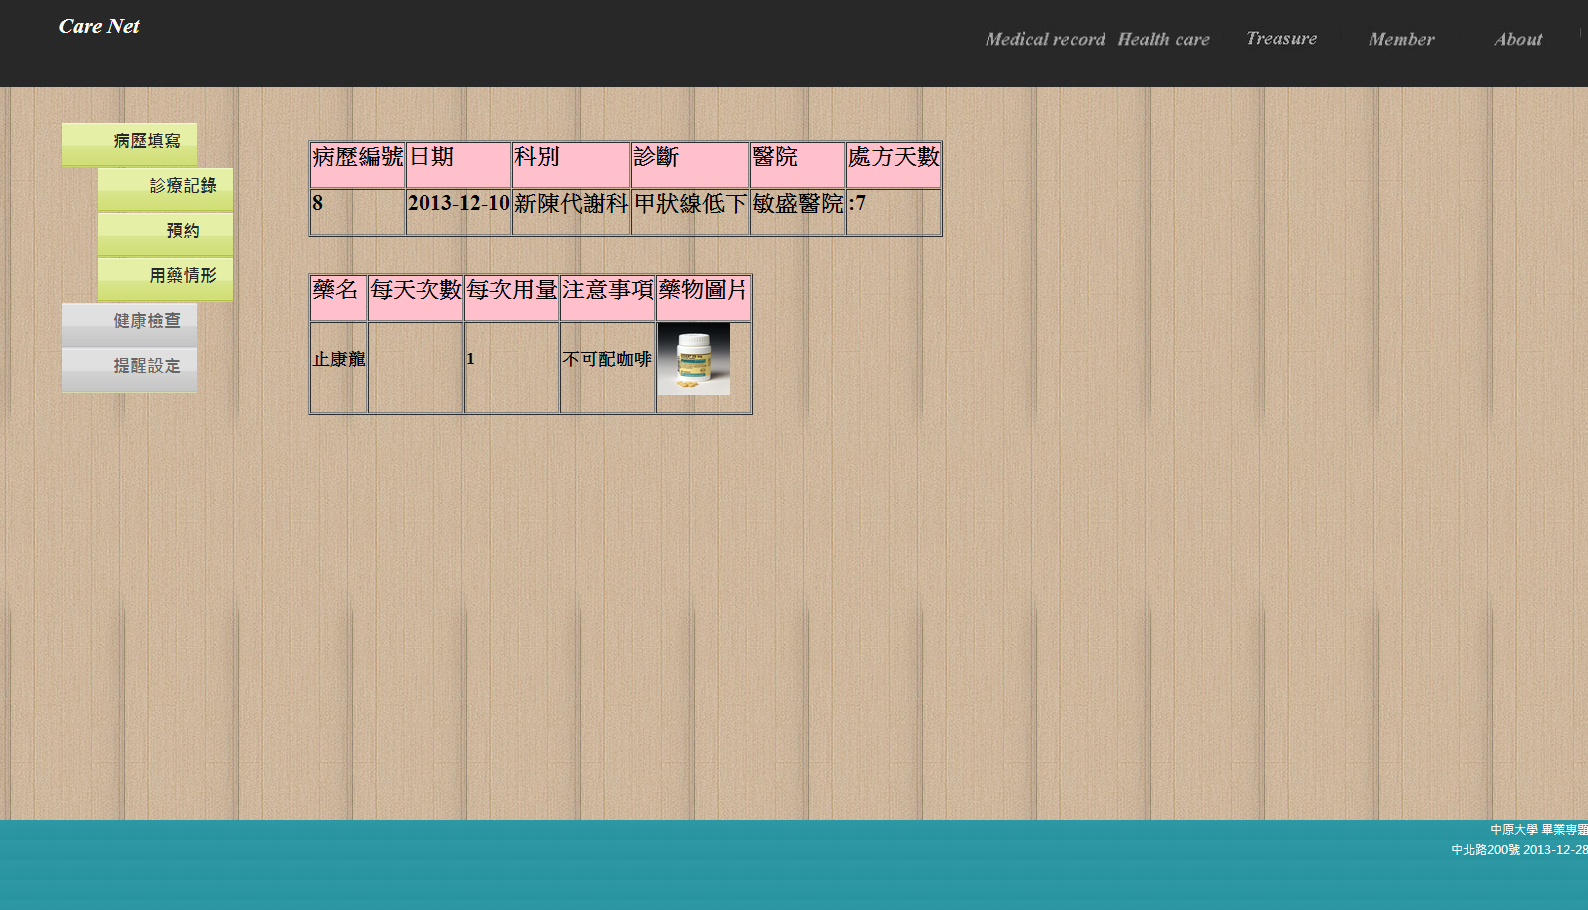1588x910 pixels.
Task: Select the 預約 sidebar button
Action: 166,232
